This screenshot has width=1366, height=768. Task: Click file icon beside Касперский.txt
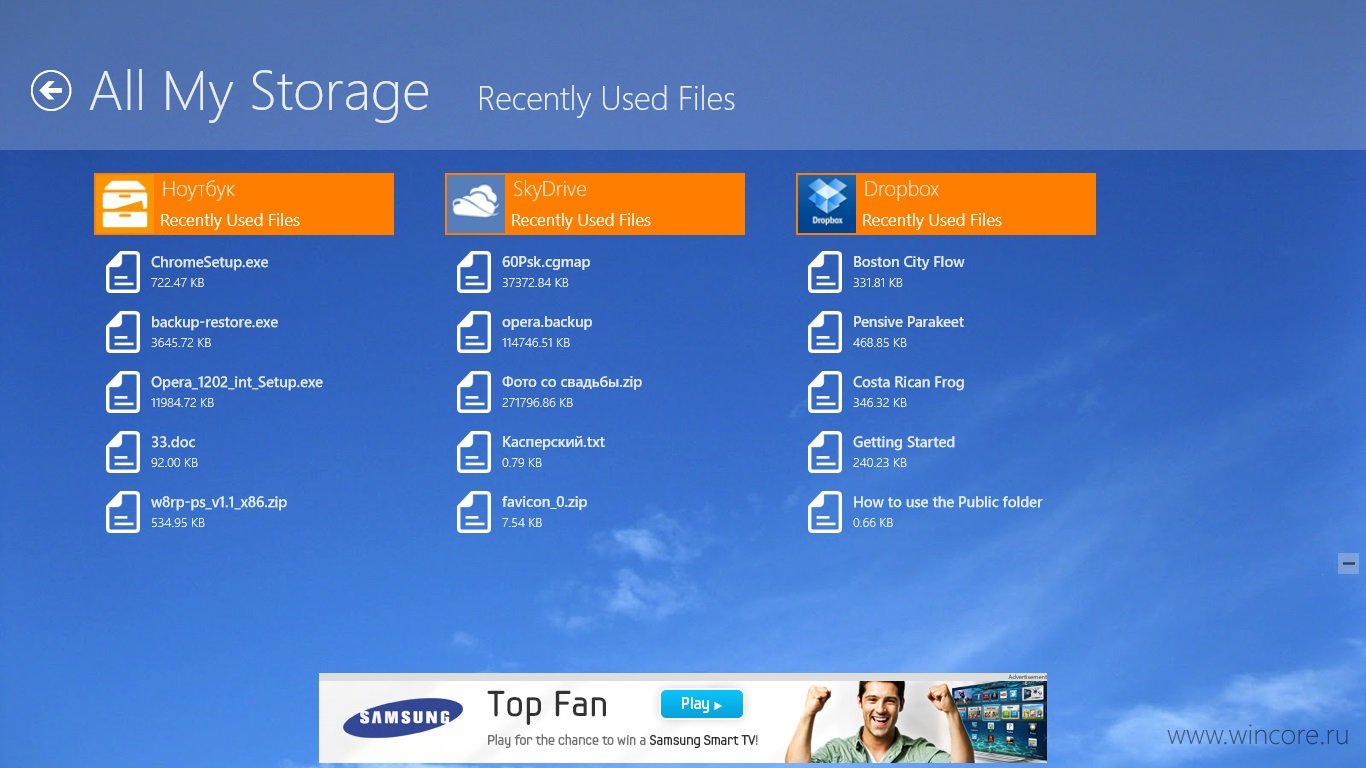point(474,452)
